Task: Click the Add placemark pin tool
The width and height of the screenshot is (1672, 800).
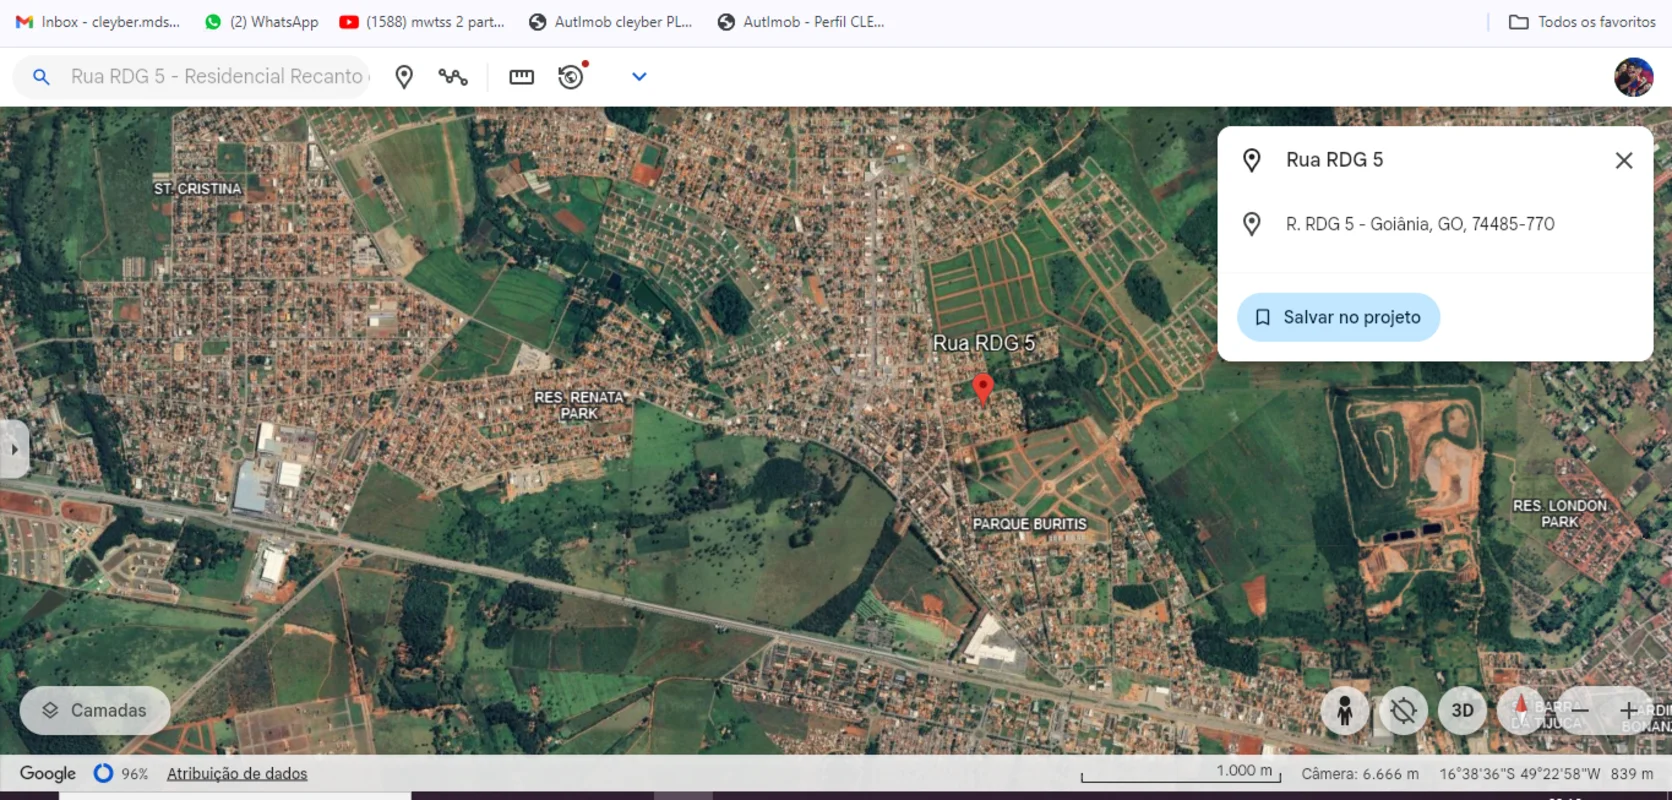Action: tap(404, 77)
